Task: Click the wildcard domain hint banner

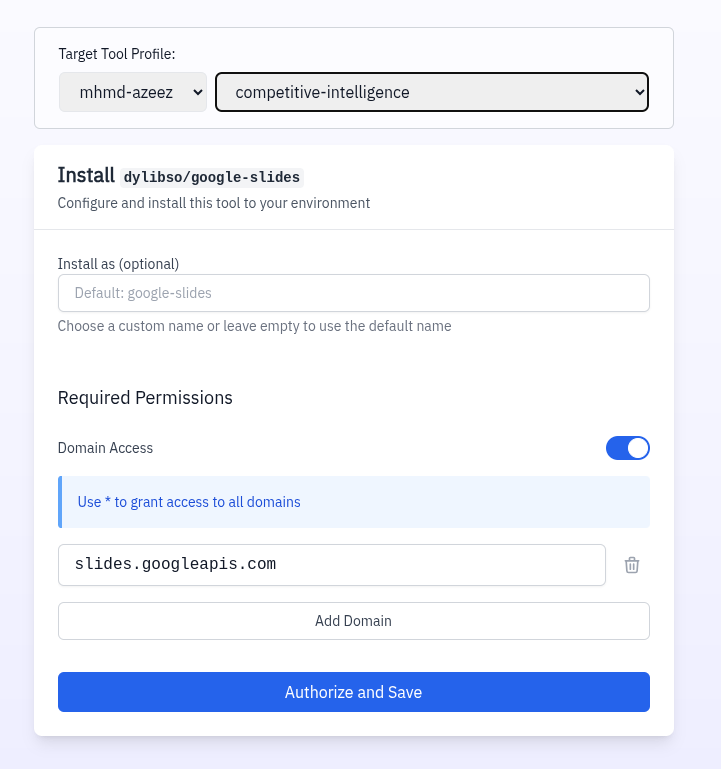Action: [353, 502]
